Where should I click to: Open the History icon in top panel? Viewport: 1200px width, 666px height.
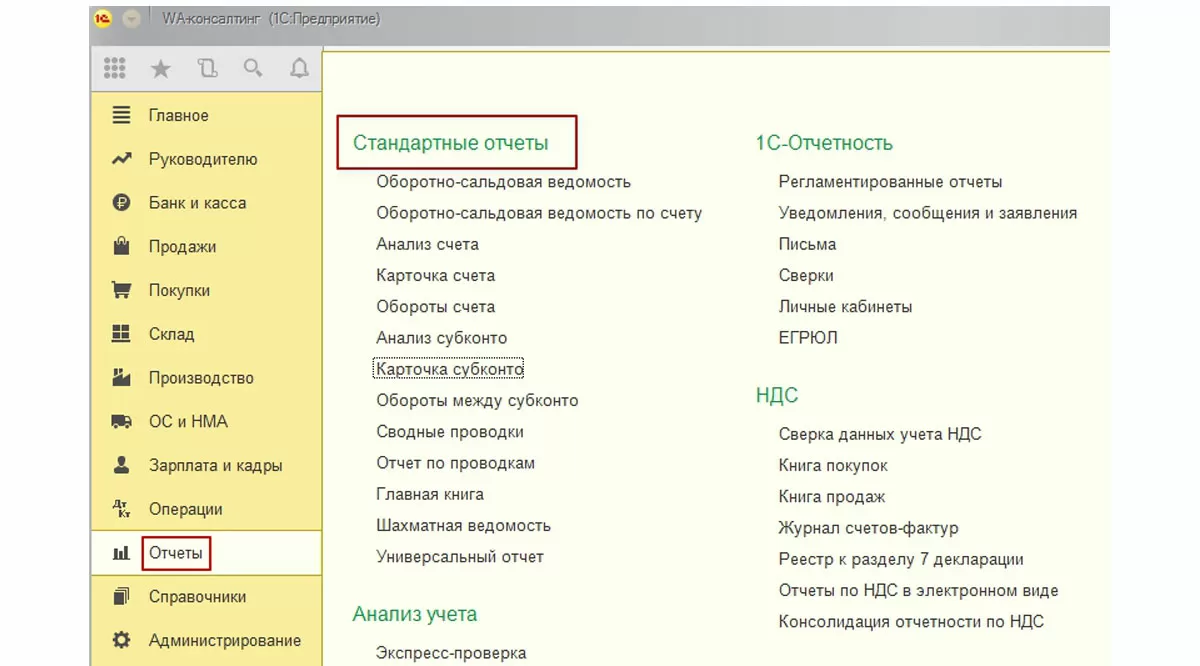207,68
